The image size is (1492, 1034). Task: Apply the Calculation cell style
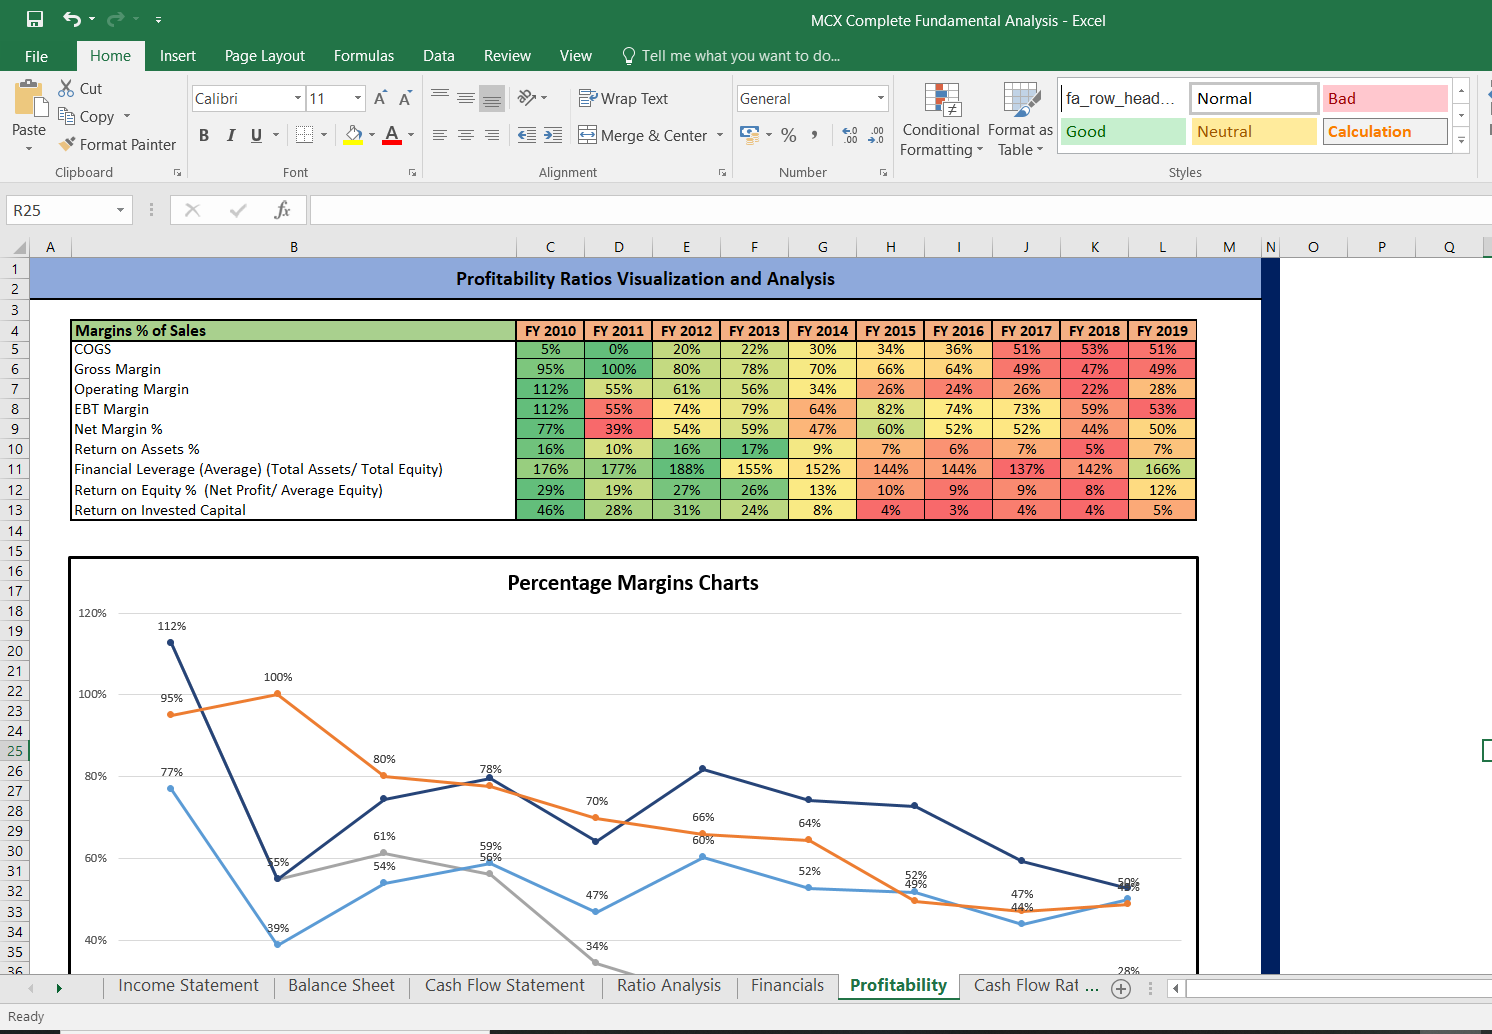1385,131
